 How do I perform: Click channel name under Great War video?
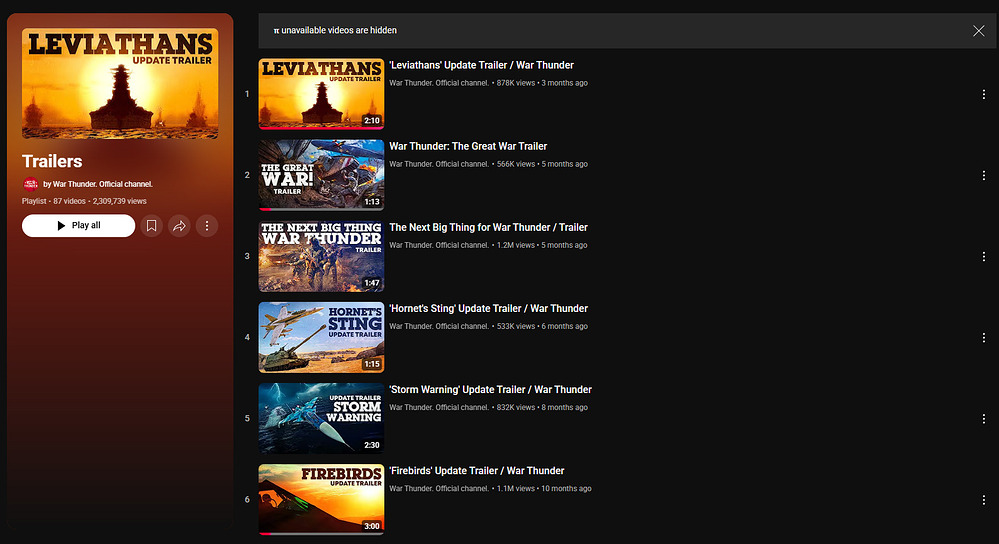pyautogui.click(x=439, y=164)
